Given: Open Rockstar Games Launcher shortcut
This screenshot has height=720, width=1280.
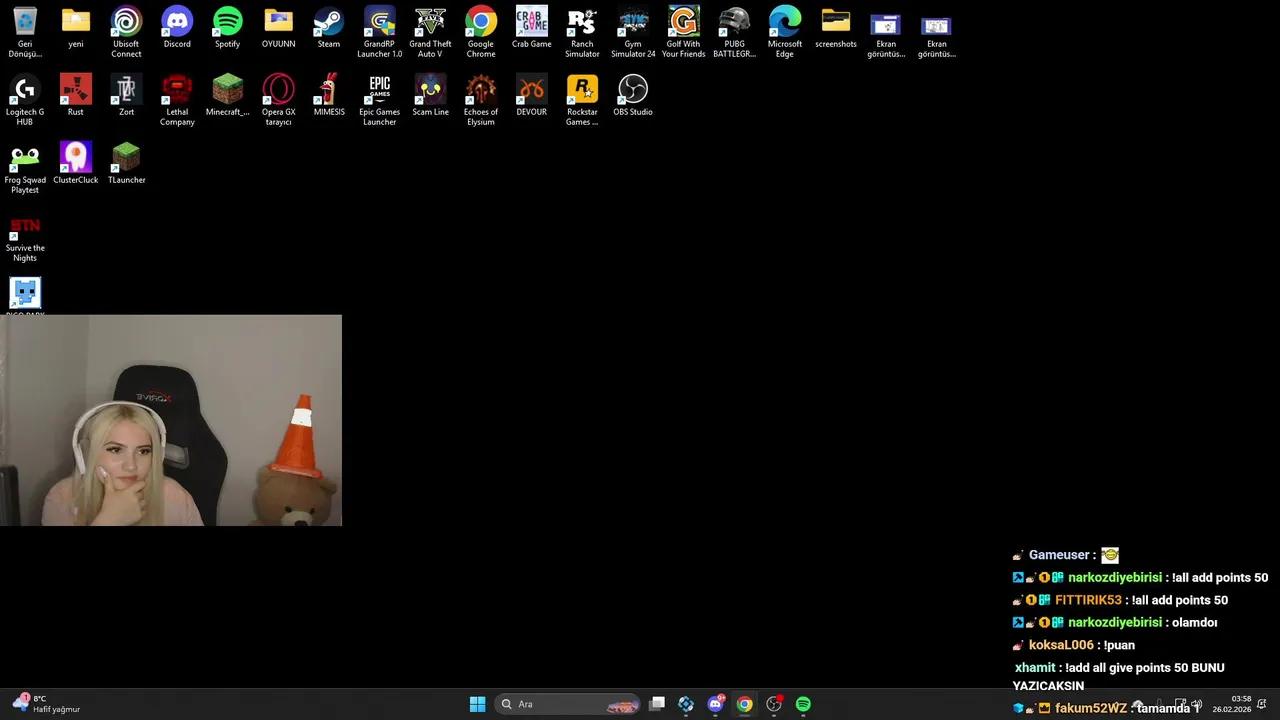Looking at the screenshot, I should pyautogui.click(x=582, y=100).
